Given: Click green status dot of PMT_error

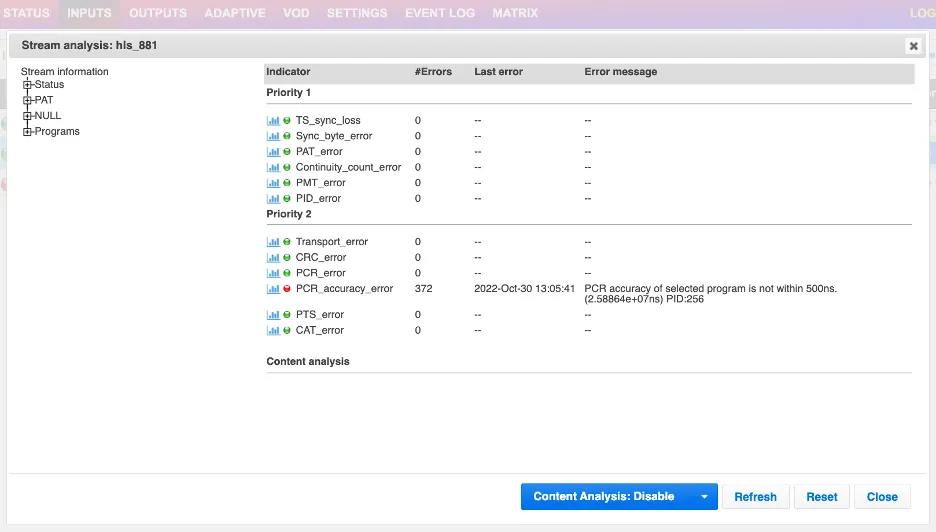Looking at the screenshot, I should click(287, 183).
